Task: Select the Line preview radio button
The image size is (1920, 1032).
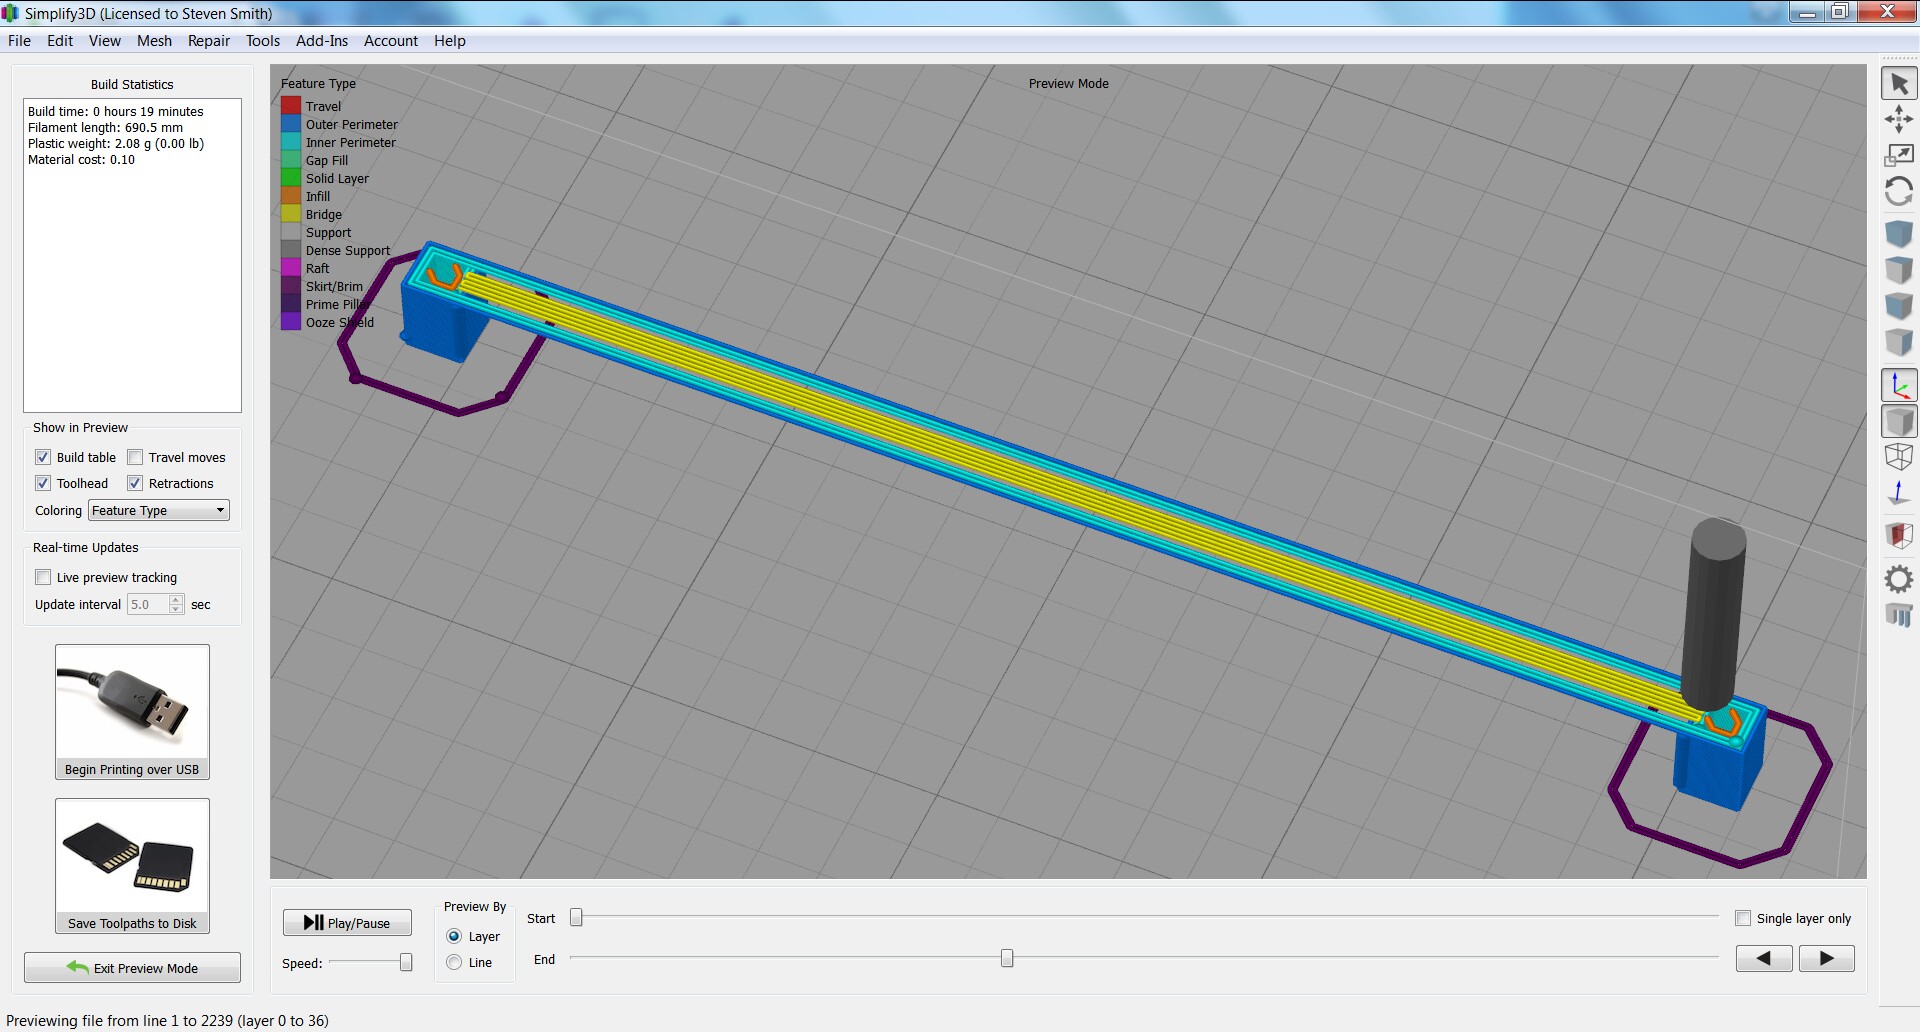Action: [x=454, y=962]
